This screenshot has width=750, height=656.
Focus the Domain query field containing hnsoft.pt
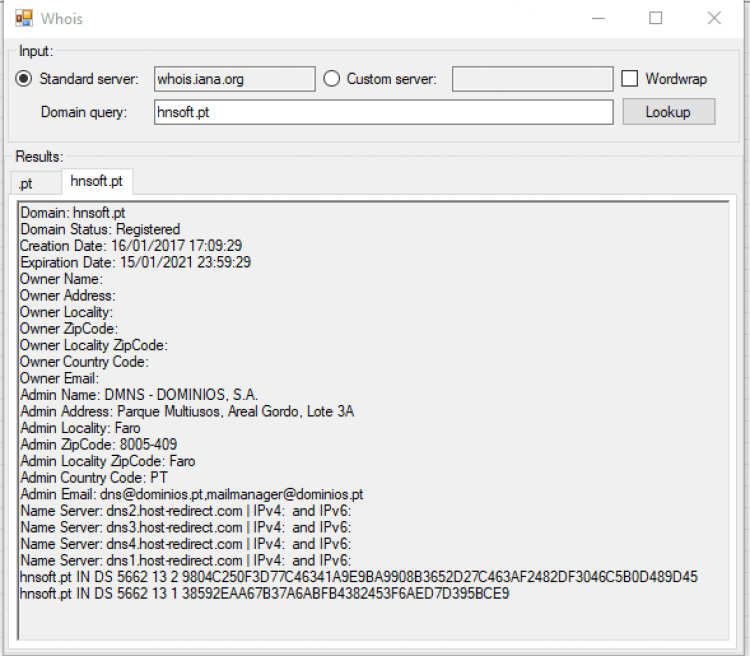pyautogui.click(x=383, y=112)
